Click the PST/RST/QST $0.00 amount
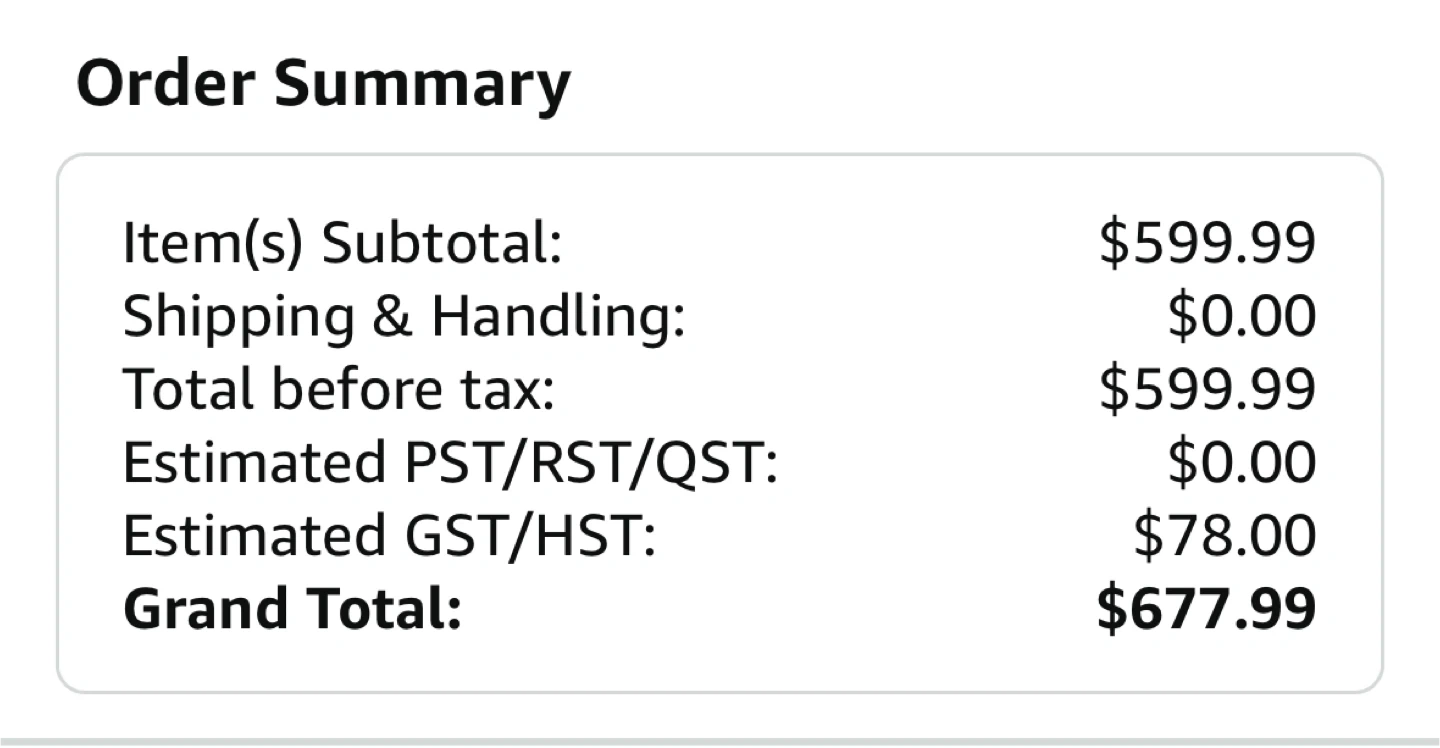 [x=1241, y=463]
